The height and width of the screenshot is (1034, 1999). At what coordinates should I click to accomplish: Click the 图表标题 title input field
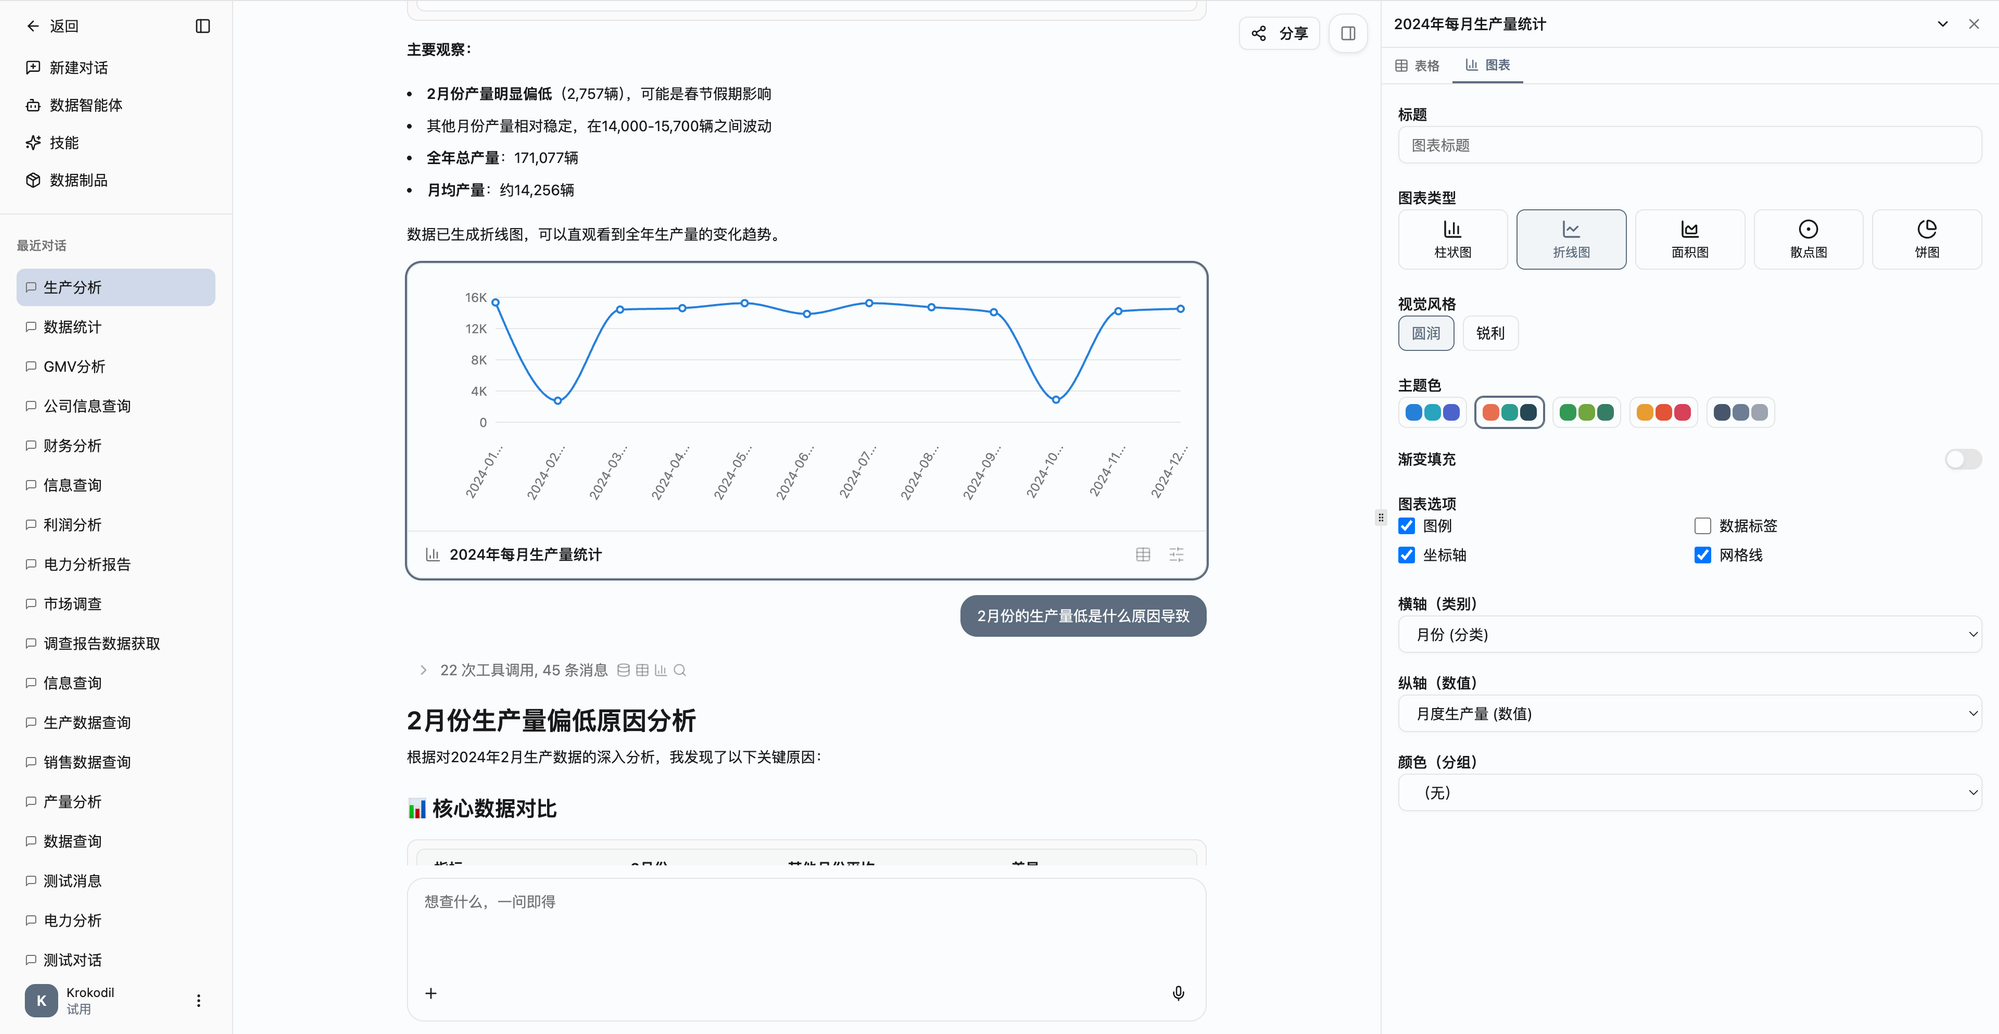click(1689, 145)
